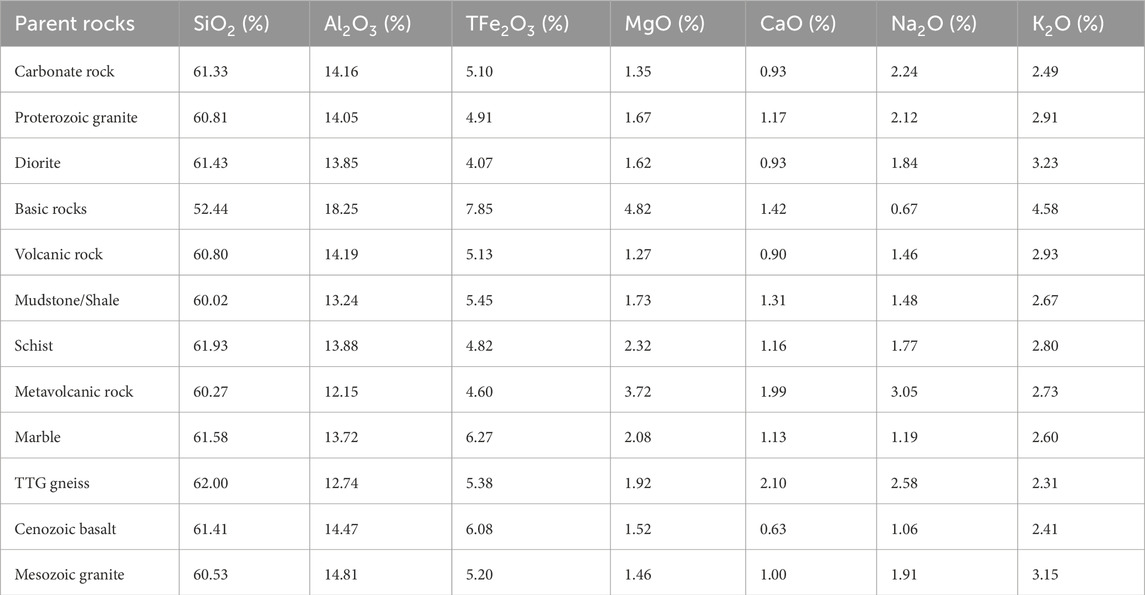Click the Diorite row label

pyautogui.click(x=38, y=164)
